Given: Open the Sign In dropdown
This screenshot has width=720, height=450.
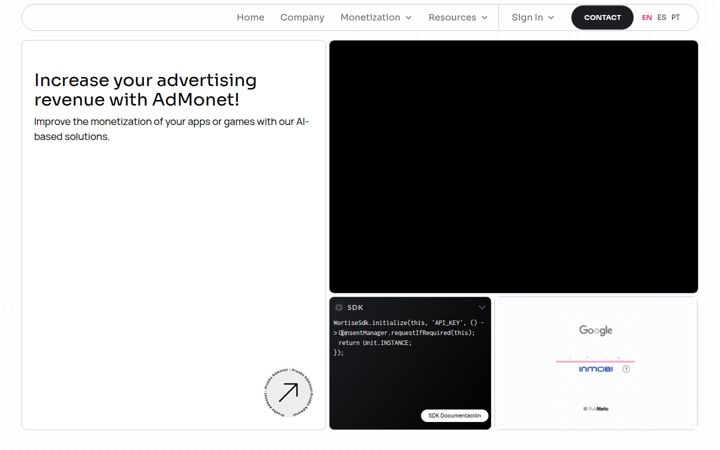Looking at the screenshot, I should tap(533, 17).
